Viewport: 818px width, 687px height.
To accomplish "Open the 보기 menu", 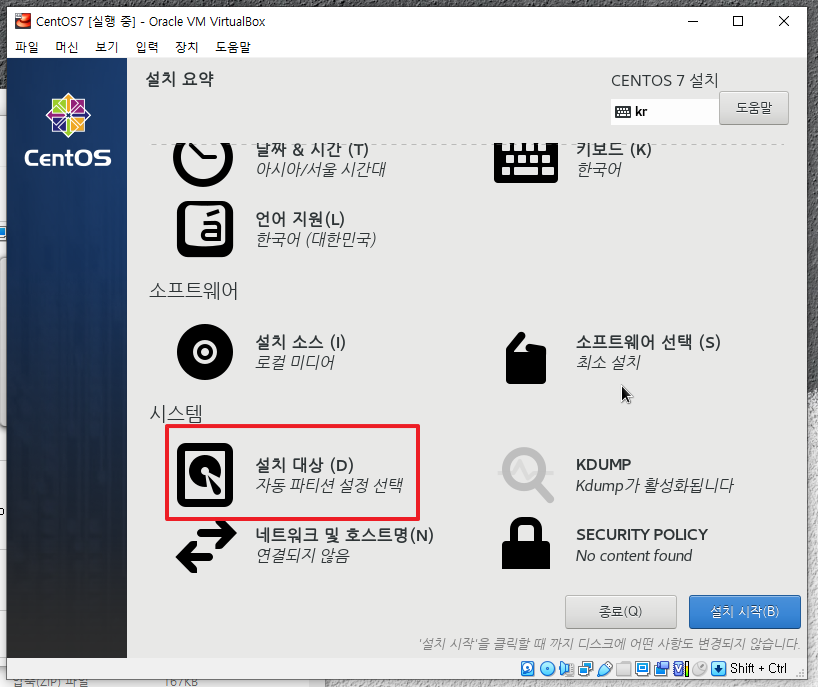I will pyautogui.click(x=107, y=47).
